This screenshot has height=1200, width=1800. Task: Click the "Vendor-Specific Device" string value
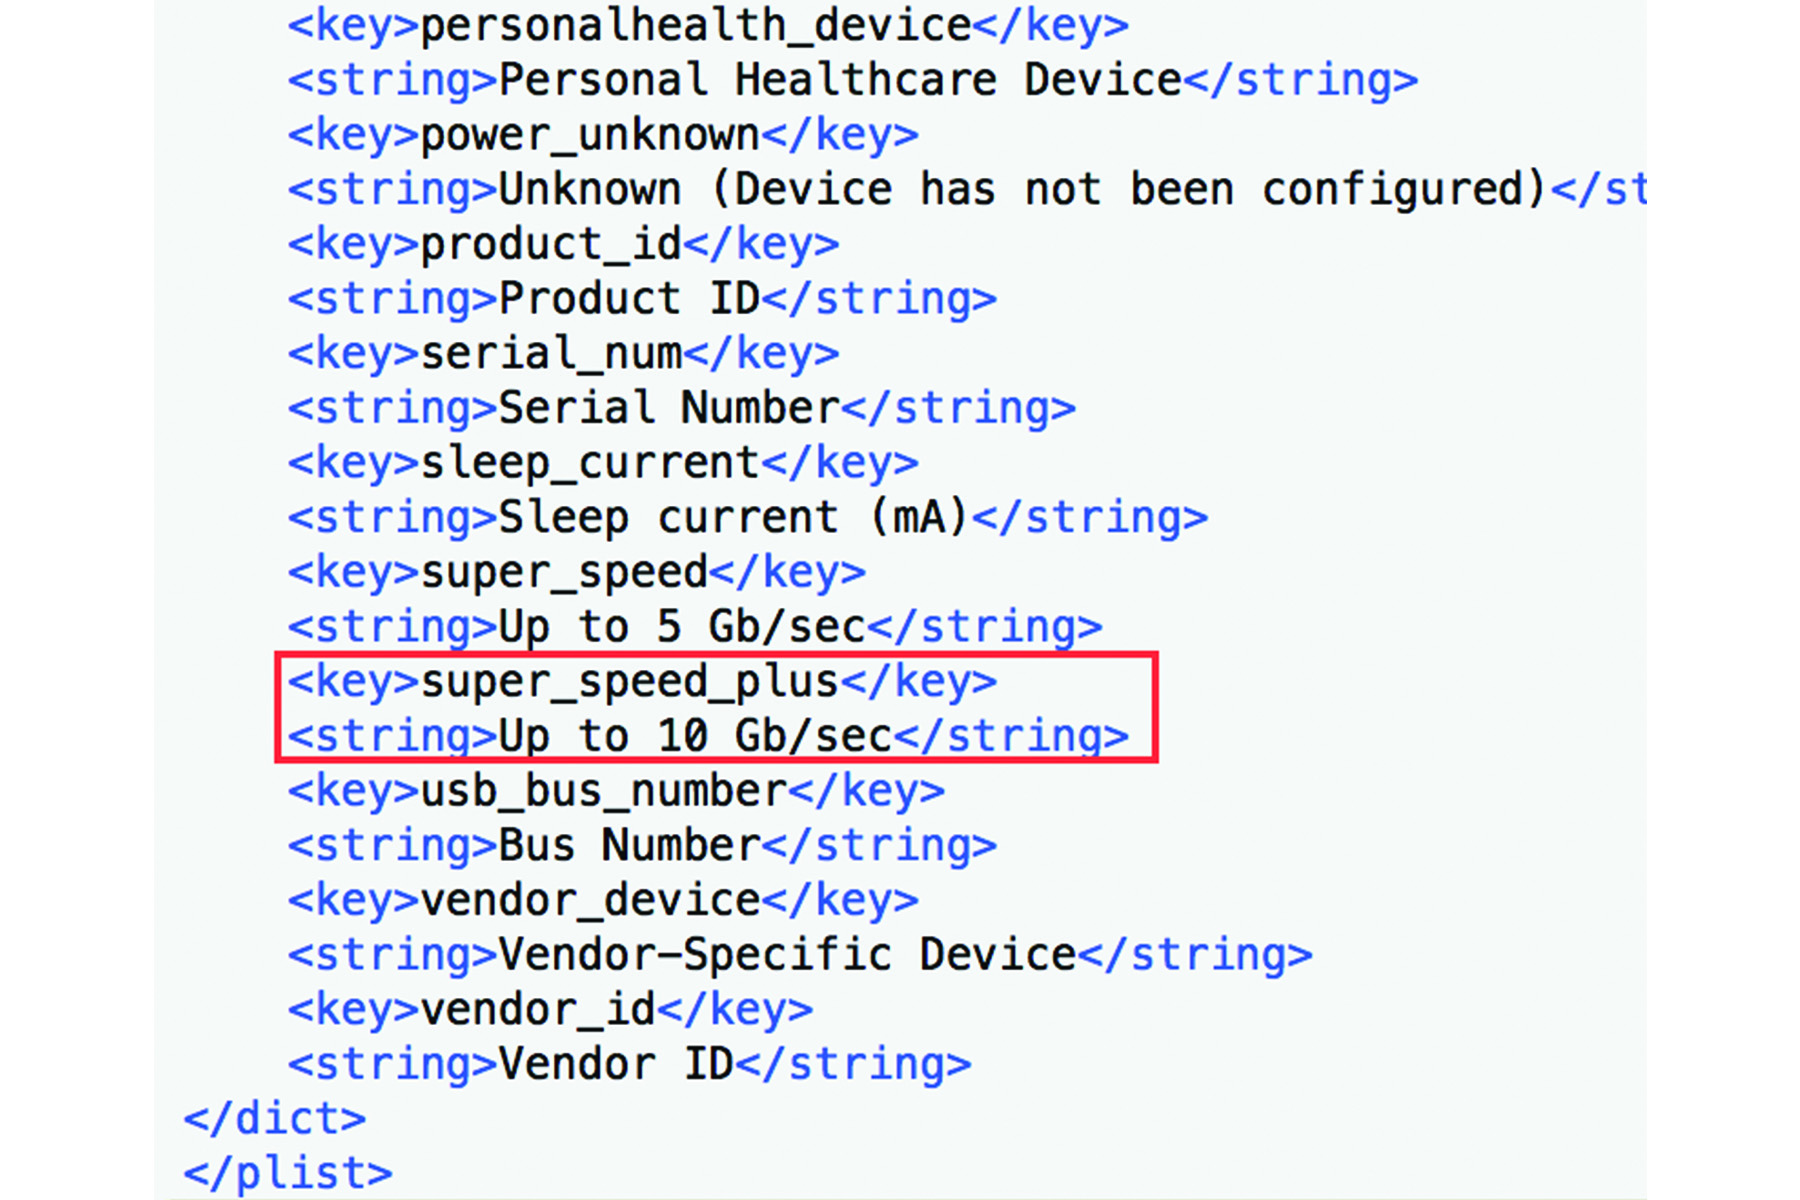pyautogui.click(x=786, y=955)
